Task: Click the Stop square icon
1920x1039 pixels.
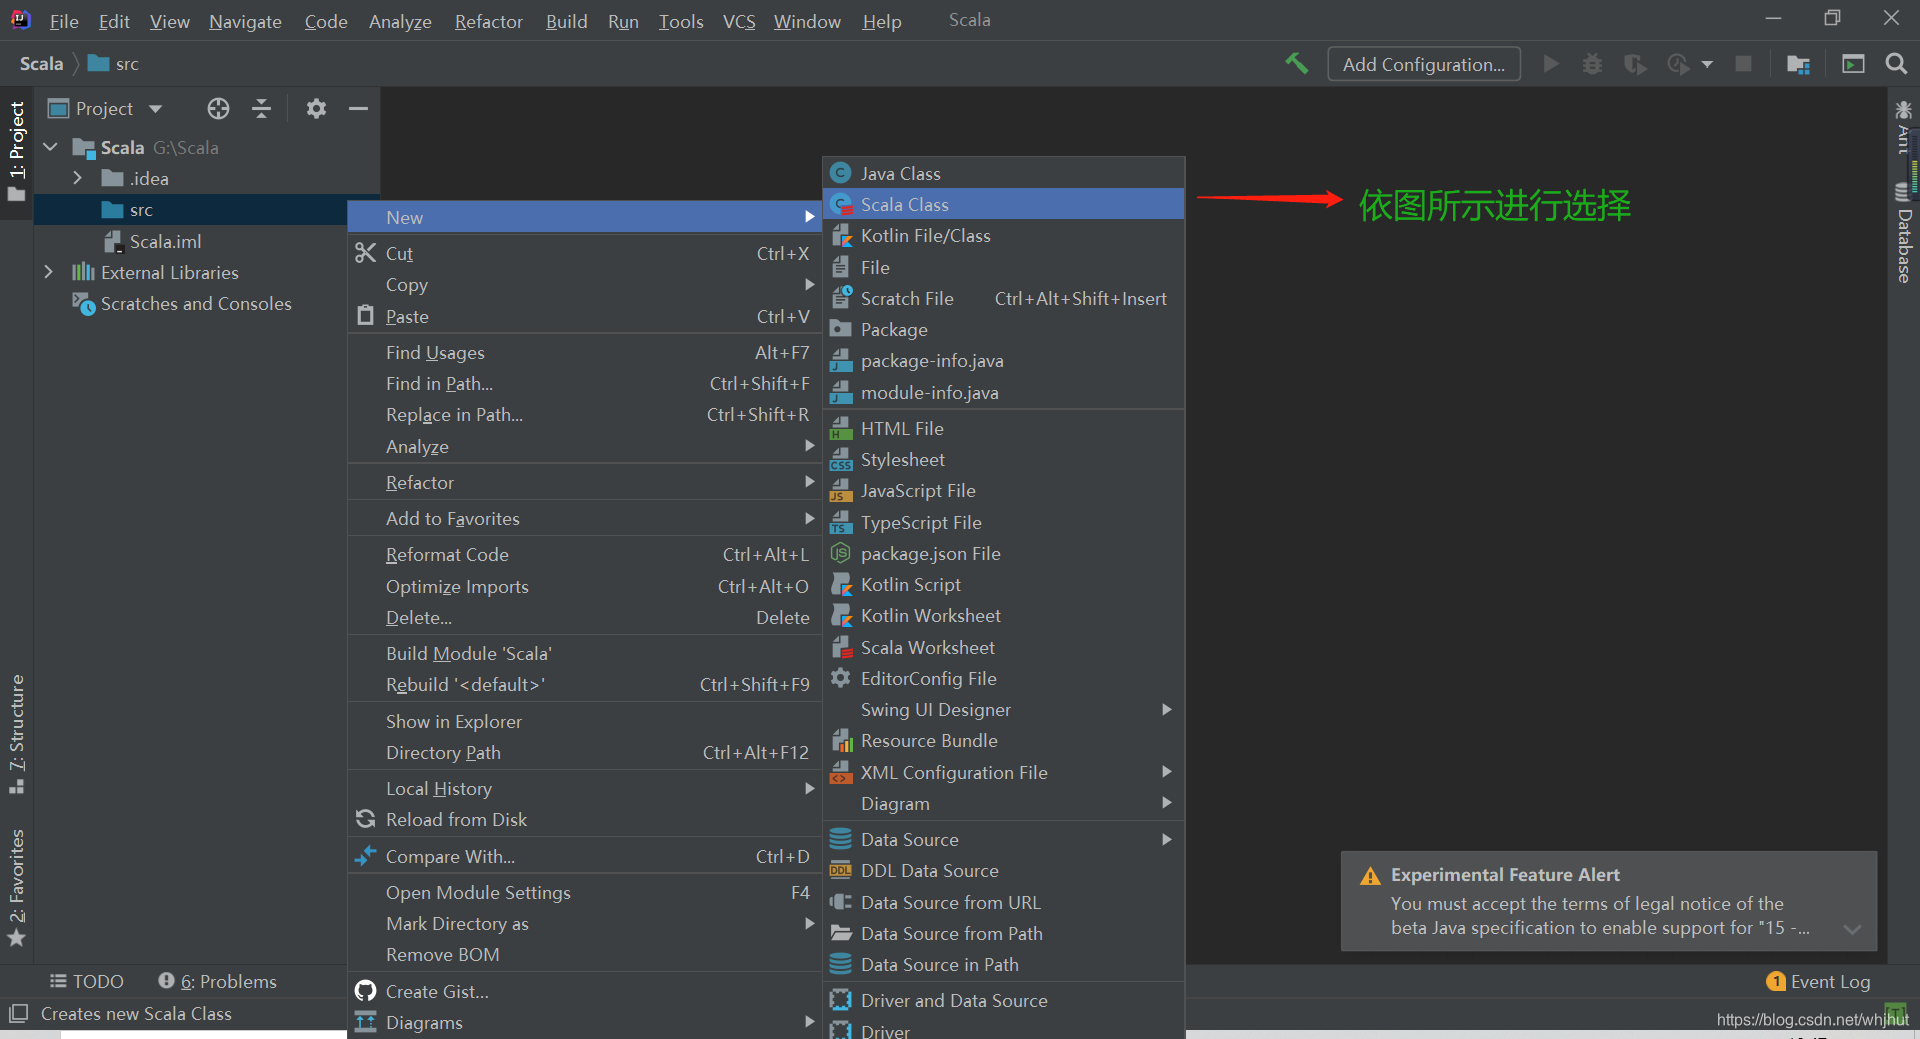Action: pyautogui.click(x=1743, y=64)
